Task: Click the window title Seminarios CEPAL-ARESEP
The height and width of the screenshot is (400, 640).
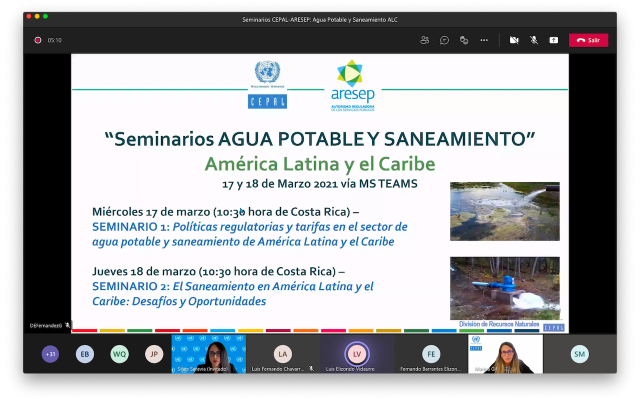Action: point(320,20)
